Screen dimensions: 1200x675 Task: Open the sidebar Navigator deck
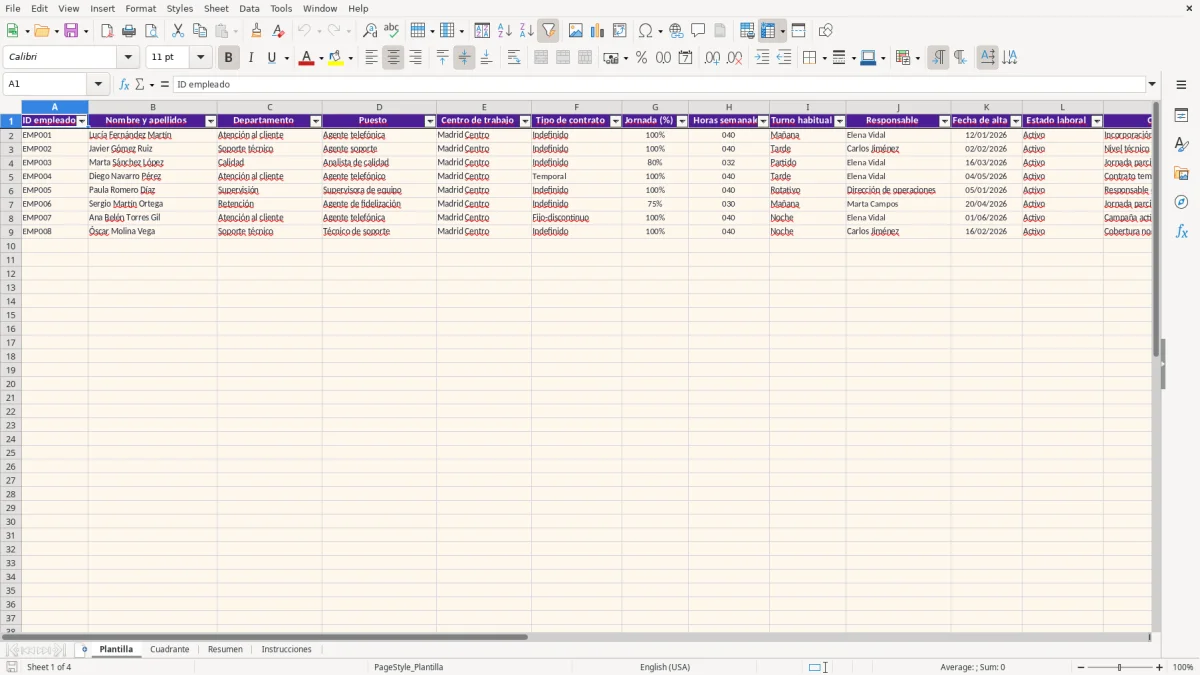pyautogui.click(x=1181, y=202)
